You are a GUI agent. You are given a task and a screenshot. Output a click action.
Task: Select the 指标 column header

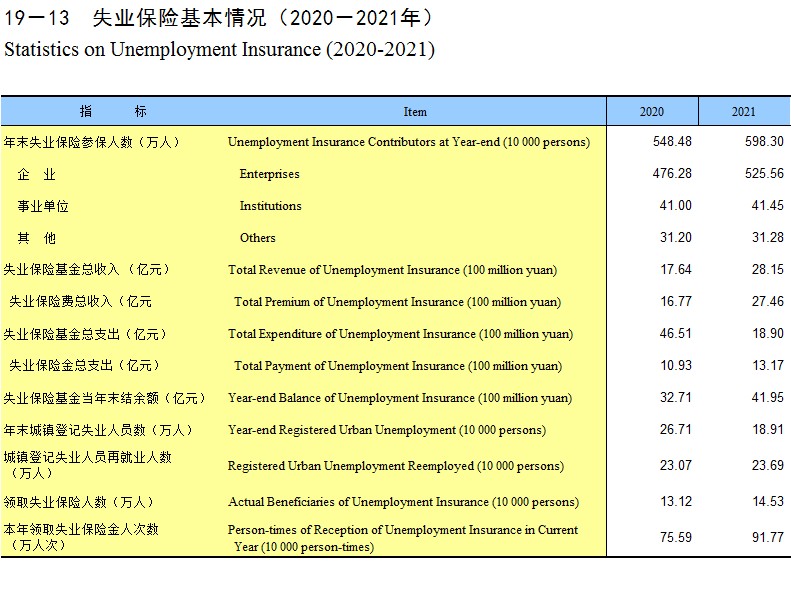point(113,111)
